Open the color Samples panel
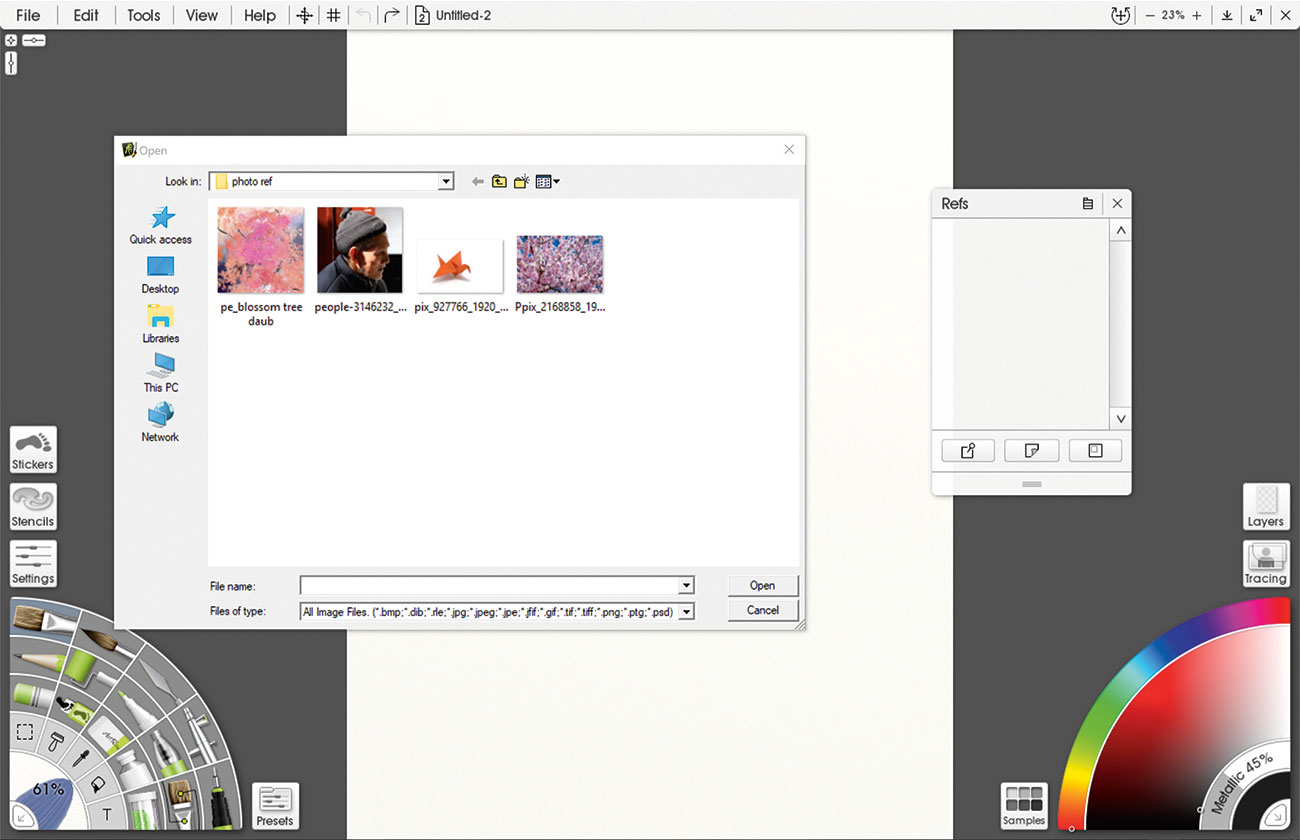This screenshot has width=1300, height=840. click(1024, 806)
